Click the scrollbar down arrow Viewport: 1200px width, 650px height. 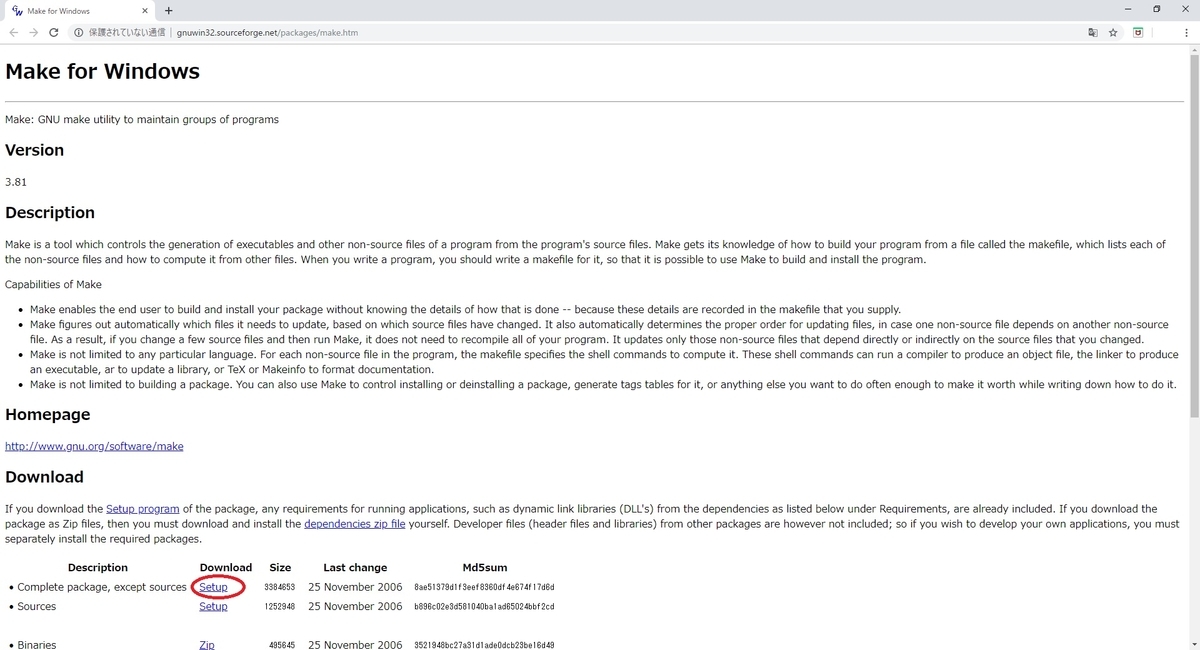click(1193, 643)
